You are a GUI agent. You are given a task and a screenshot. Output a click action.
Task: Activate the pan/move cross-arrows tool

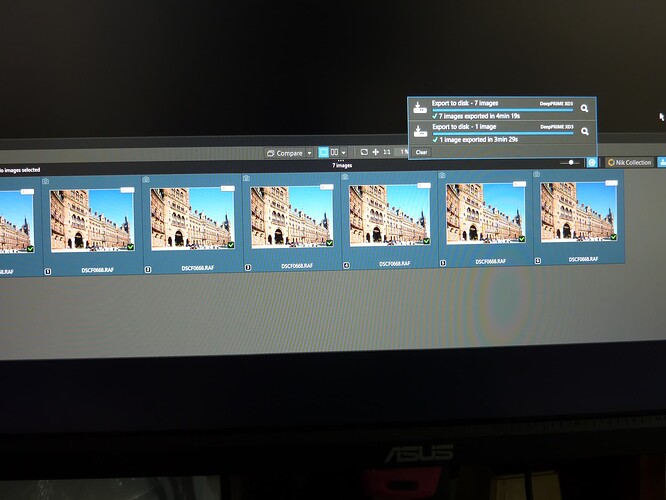tap(376, 152)
